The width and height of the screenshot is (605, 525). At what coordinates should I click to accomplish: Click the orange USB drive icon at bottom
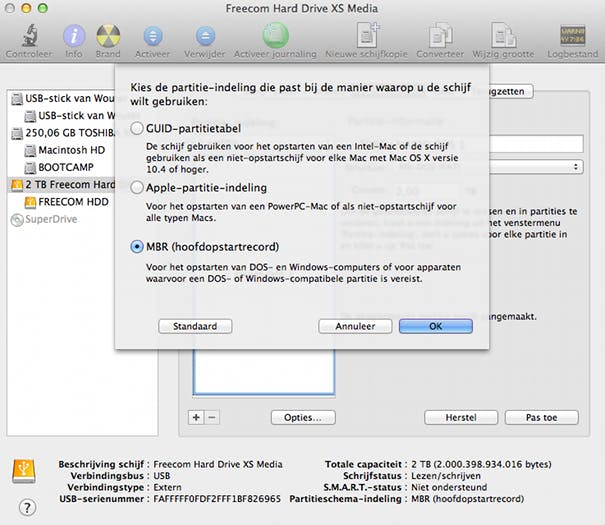[x=24, y=471]
